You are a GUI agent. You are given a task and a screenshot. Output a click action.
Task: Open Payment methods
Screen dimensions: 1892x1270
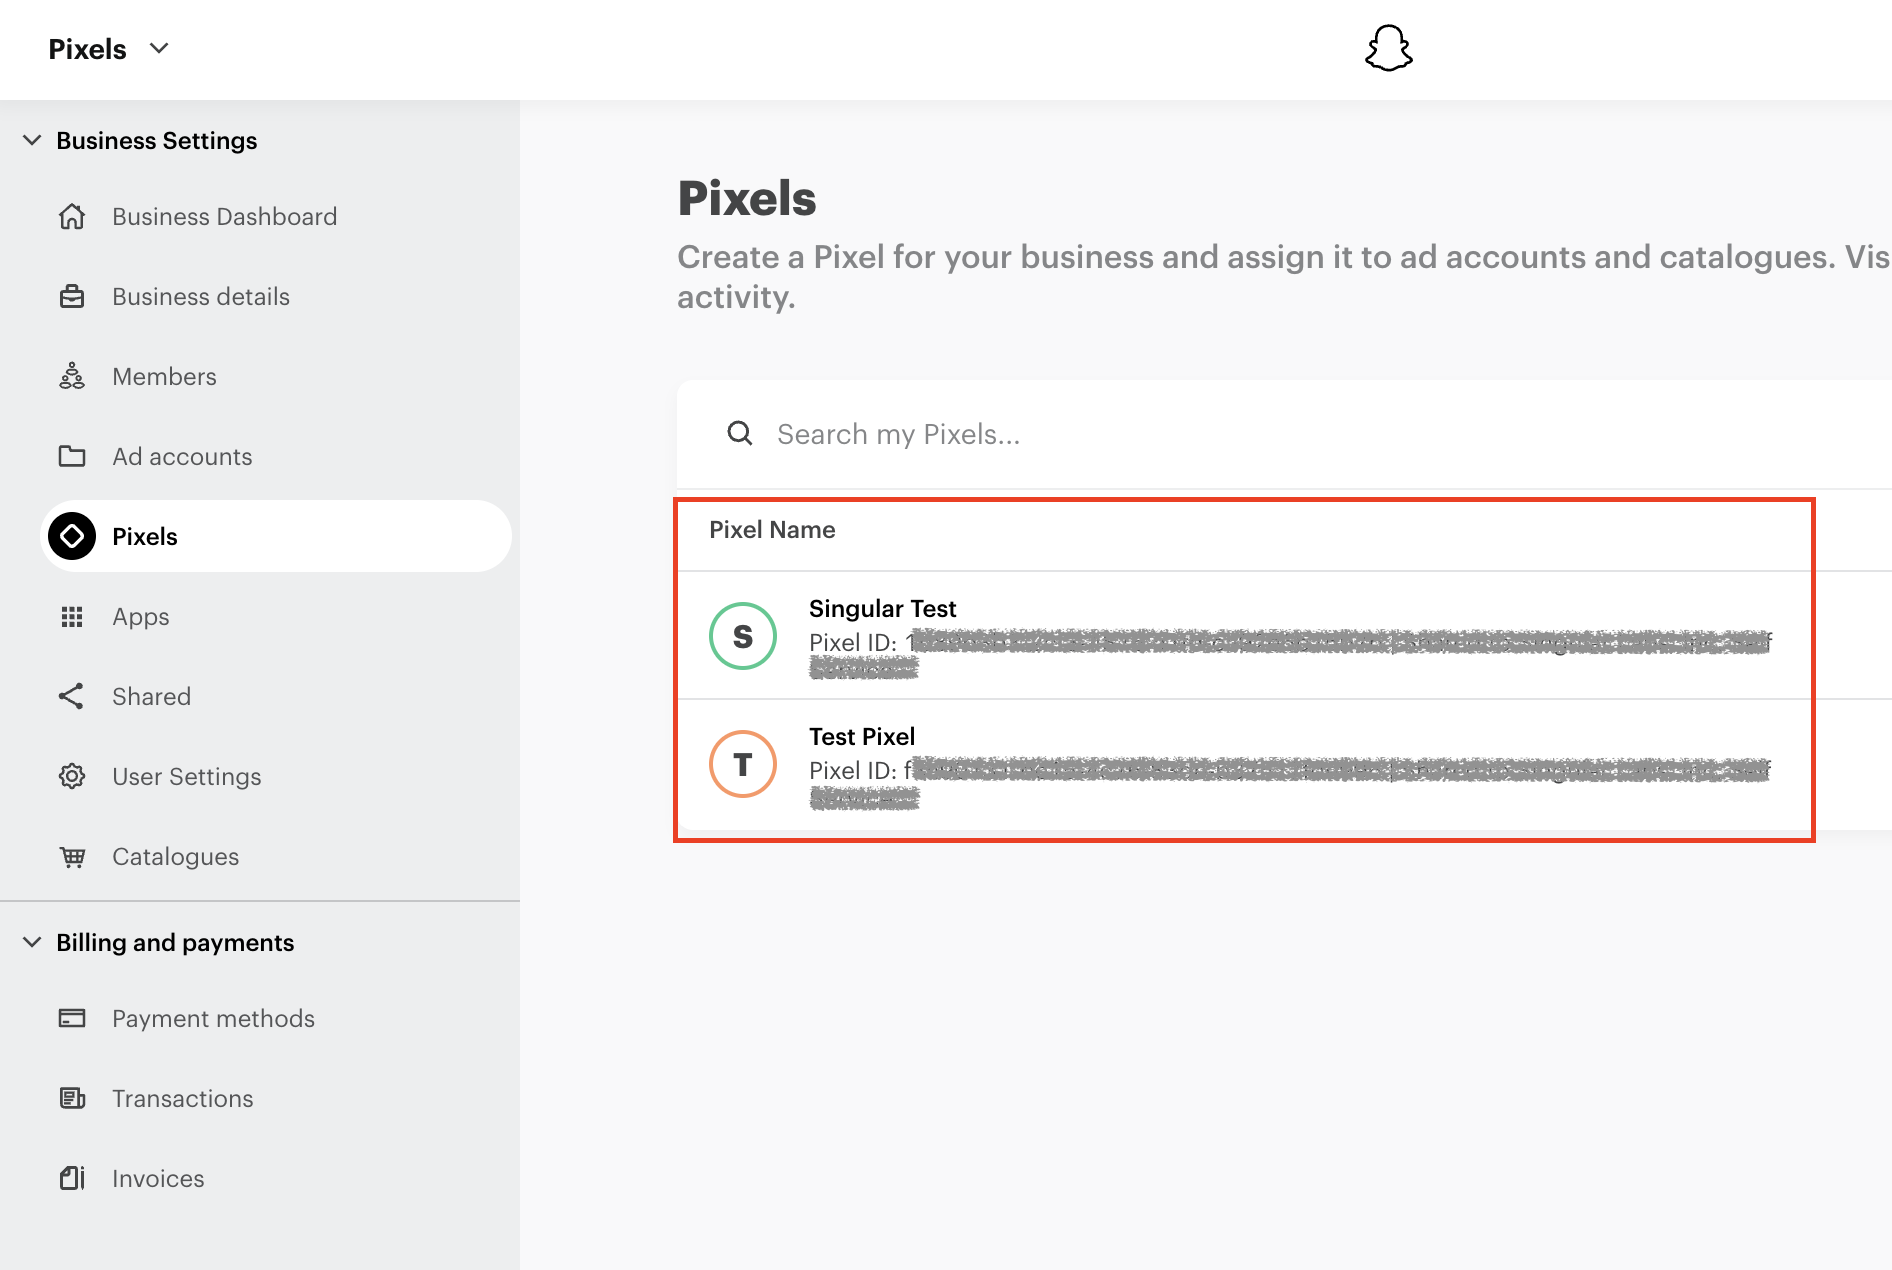(213, 1018)
